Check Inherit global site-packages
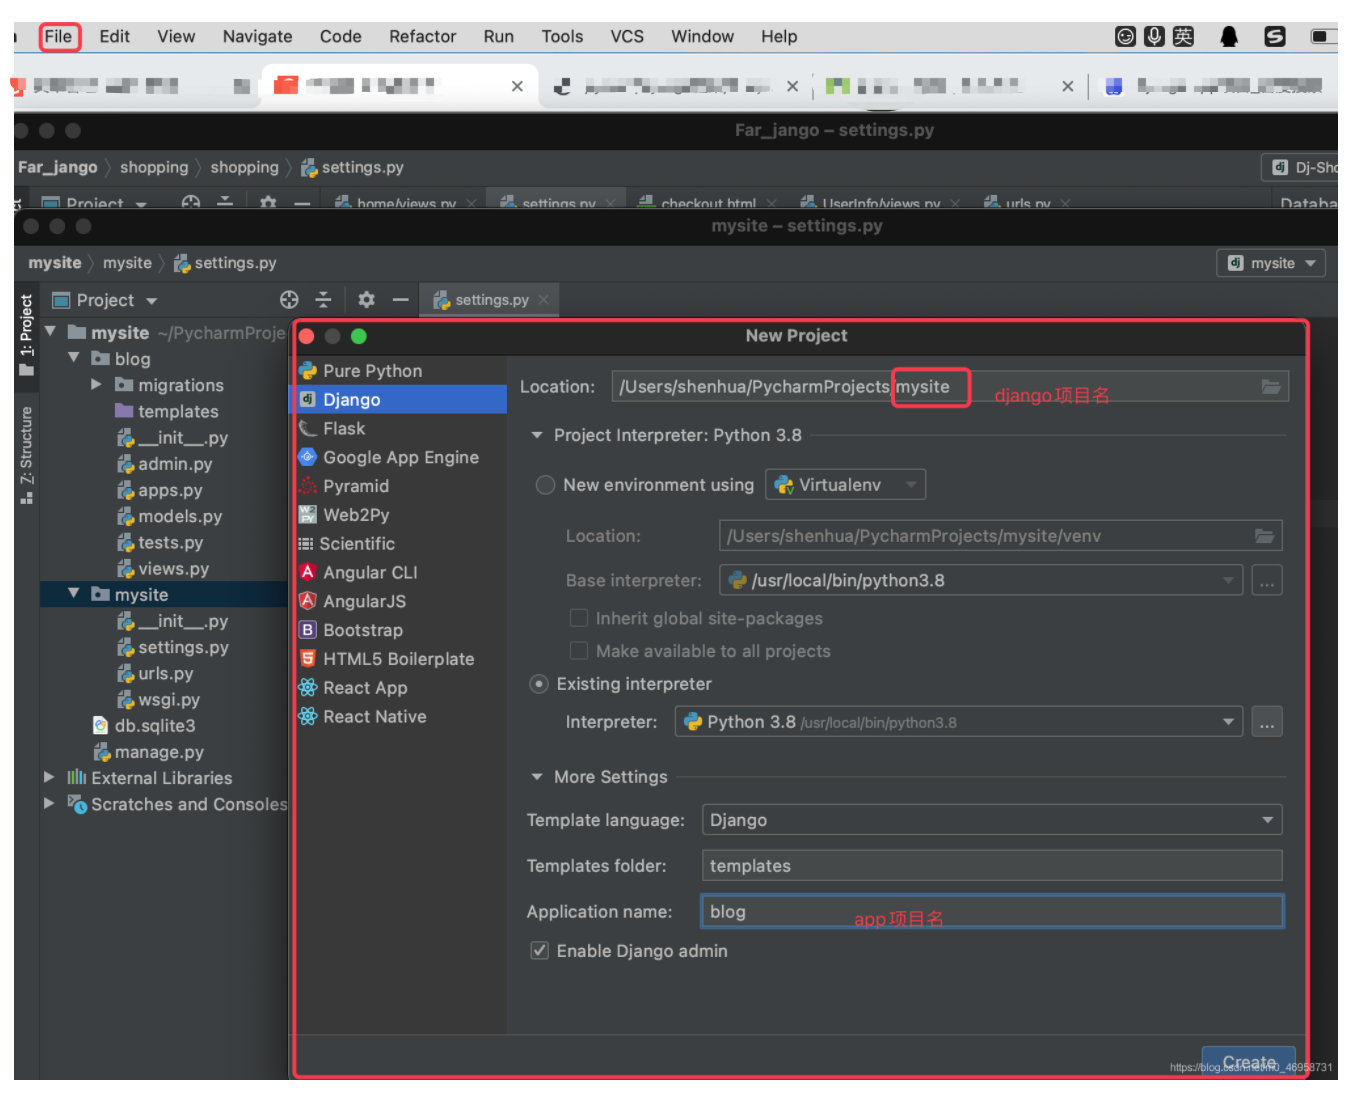Viewport: 1356px width, 1118px height. [x=579, y=618]
